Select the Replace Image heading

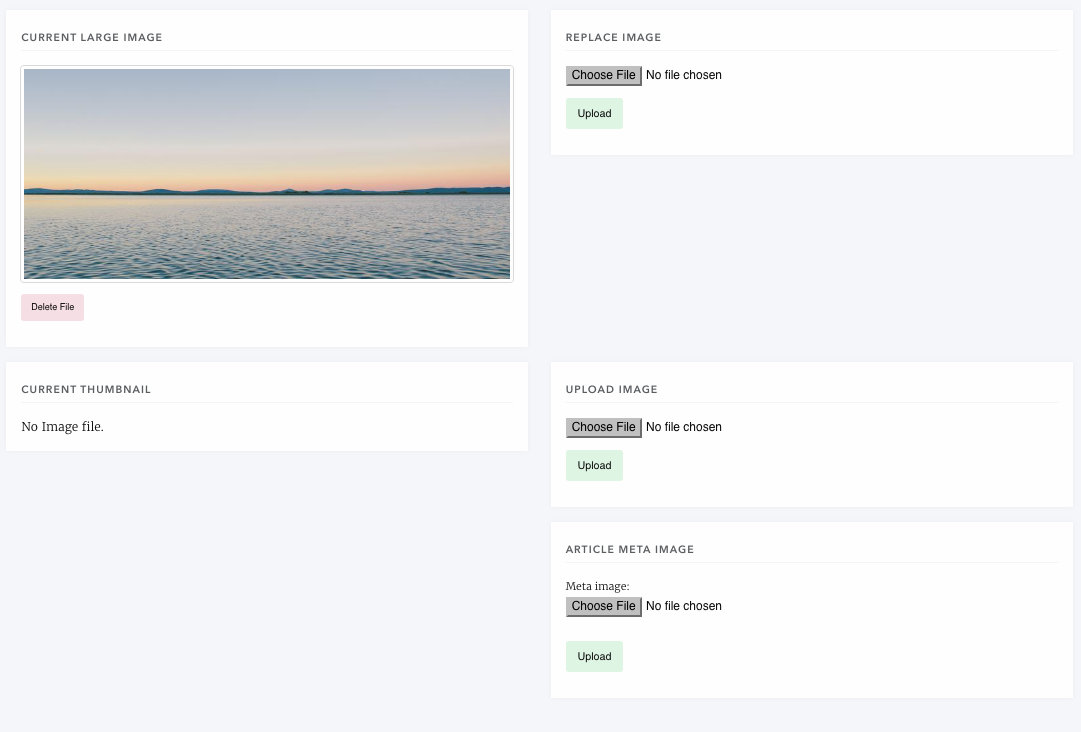(613, 38)
